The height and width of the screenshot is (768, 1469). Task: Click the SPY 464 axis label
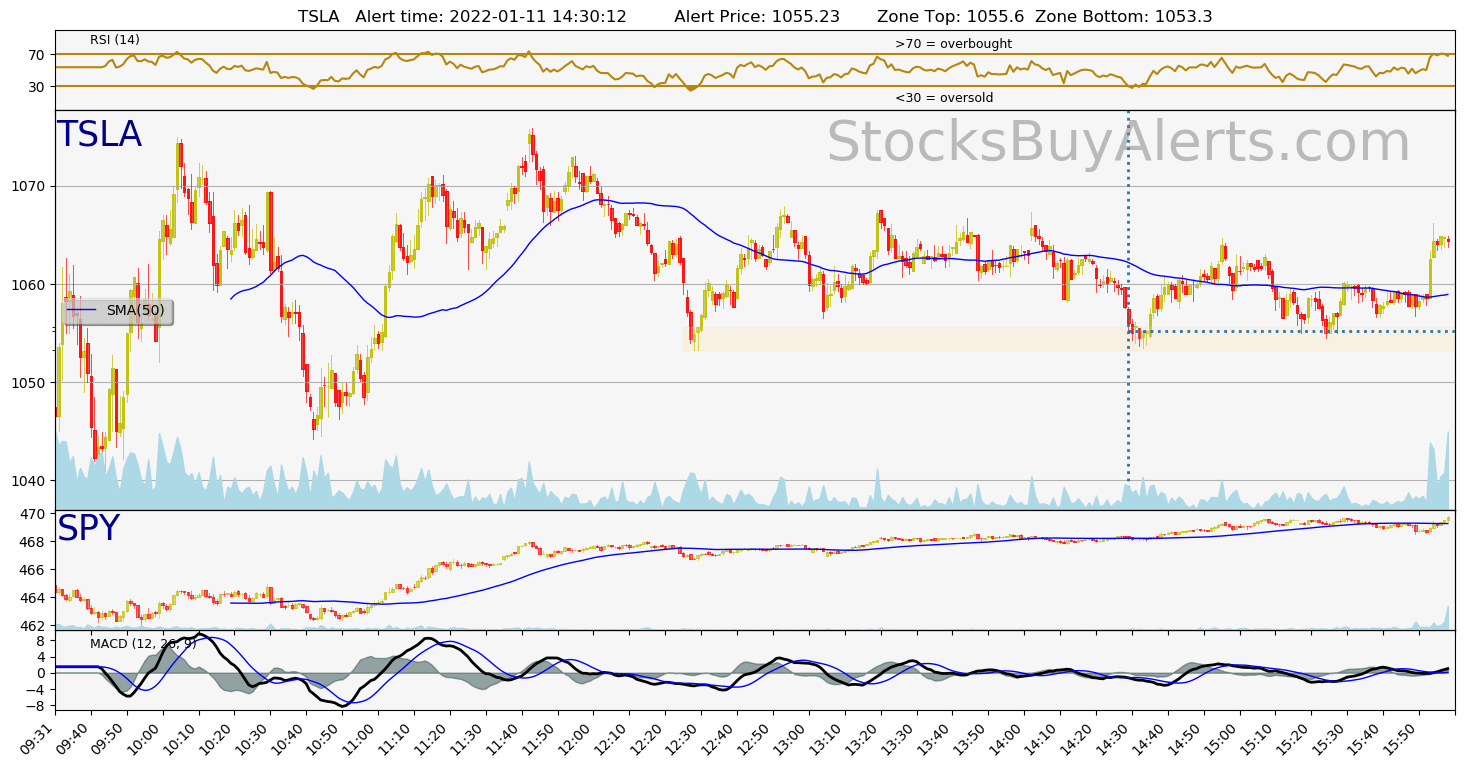pos(33,597)
